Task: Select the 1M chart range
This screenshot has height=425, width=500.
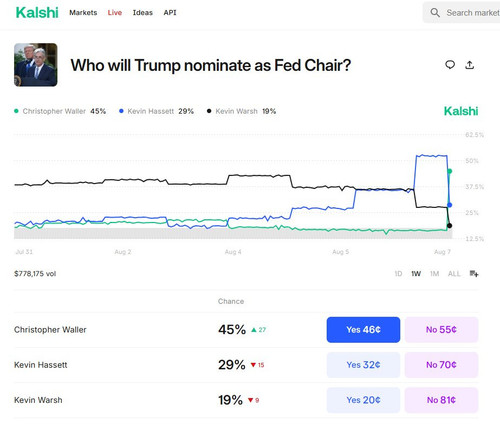Action: pyautogui.click(x=434, y=274)
